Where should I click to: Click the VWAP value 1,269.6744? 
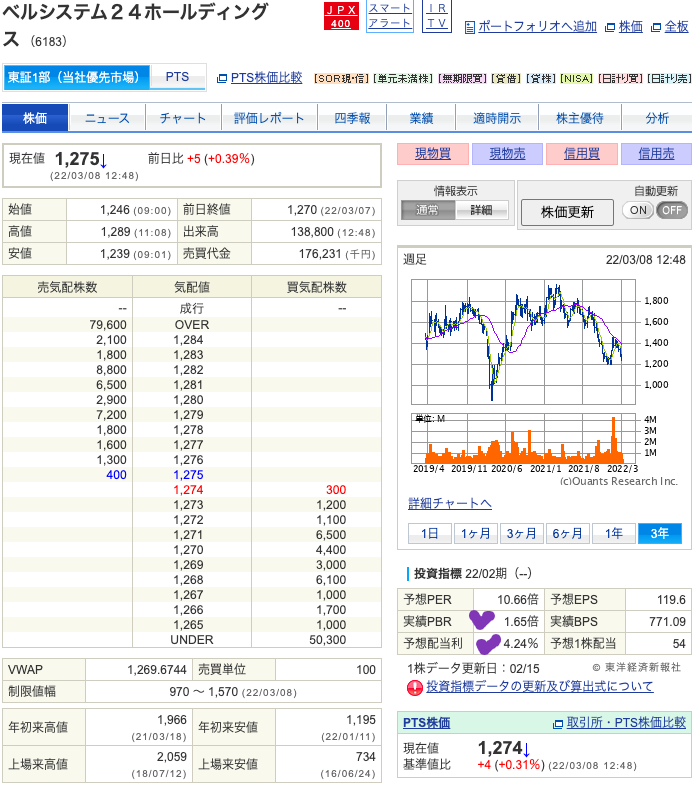tap(157, 670)
